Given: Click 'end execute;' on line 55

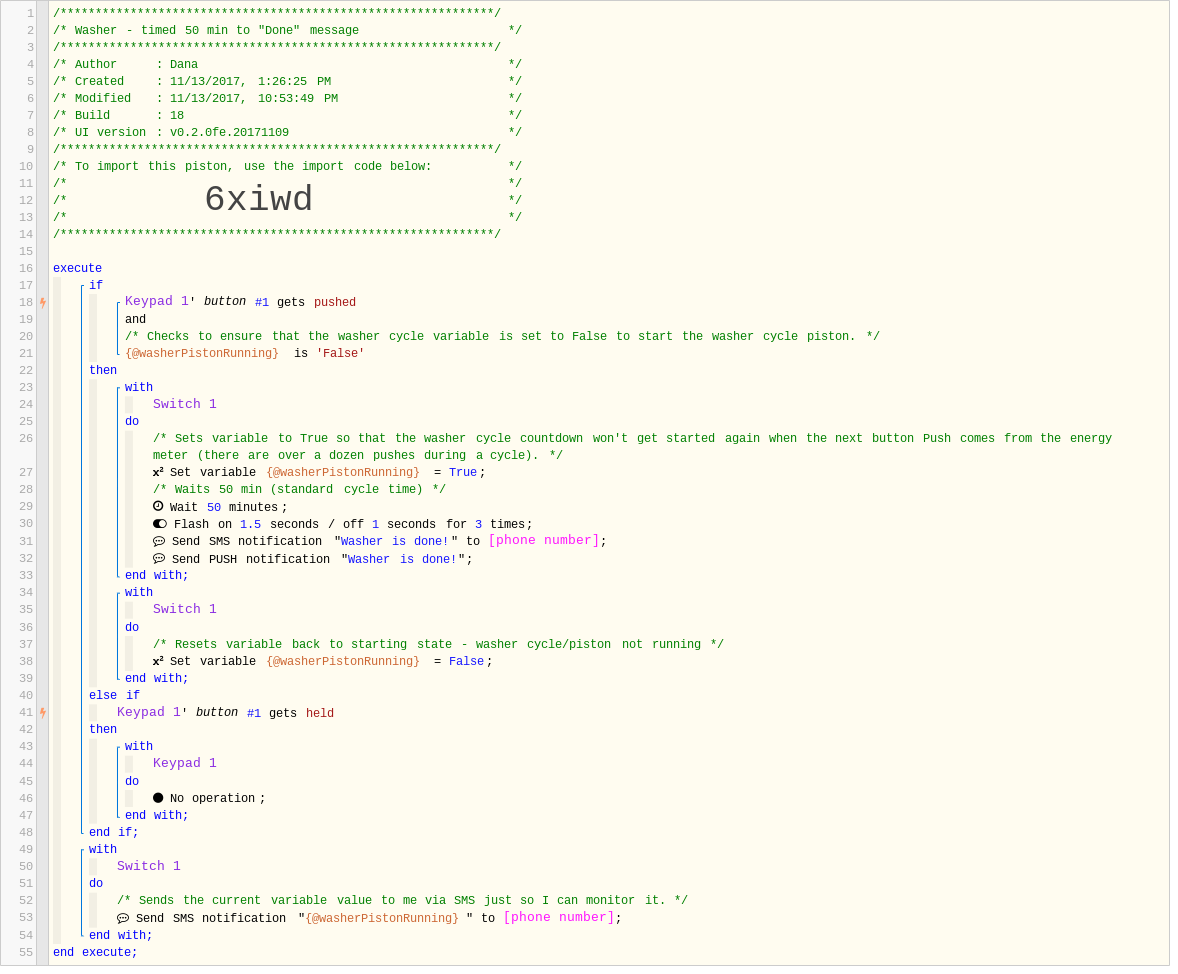Looking at the screenshot, I should coord(95,953).
